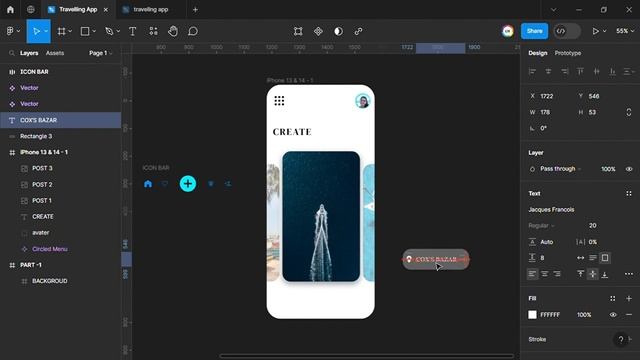
Task: Add a new fill with plus
Action: click(x=629, y=298)
